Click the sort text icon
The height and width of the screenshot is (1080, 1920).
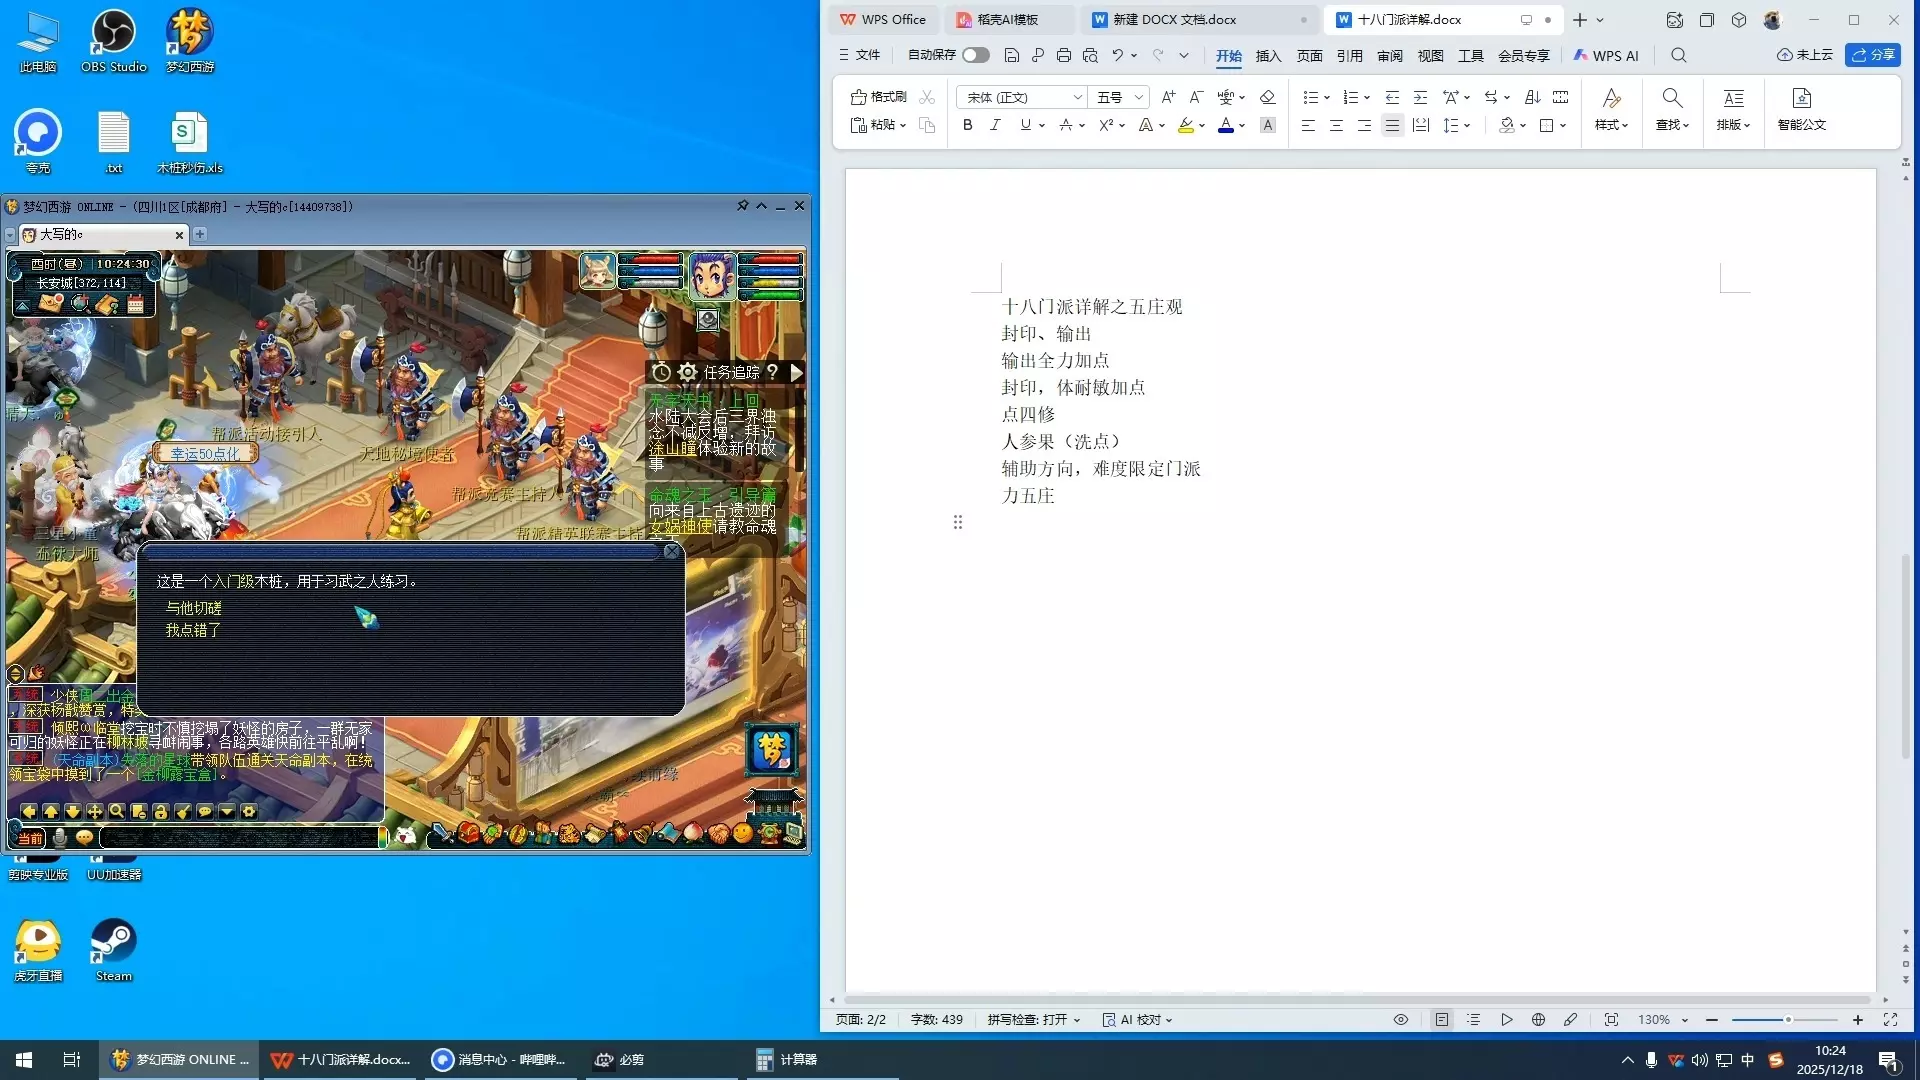pos(1532,97)
